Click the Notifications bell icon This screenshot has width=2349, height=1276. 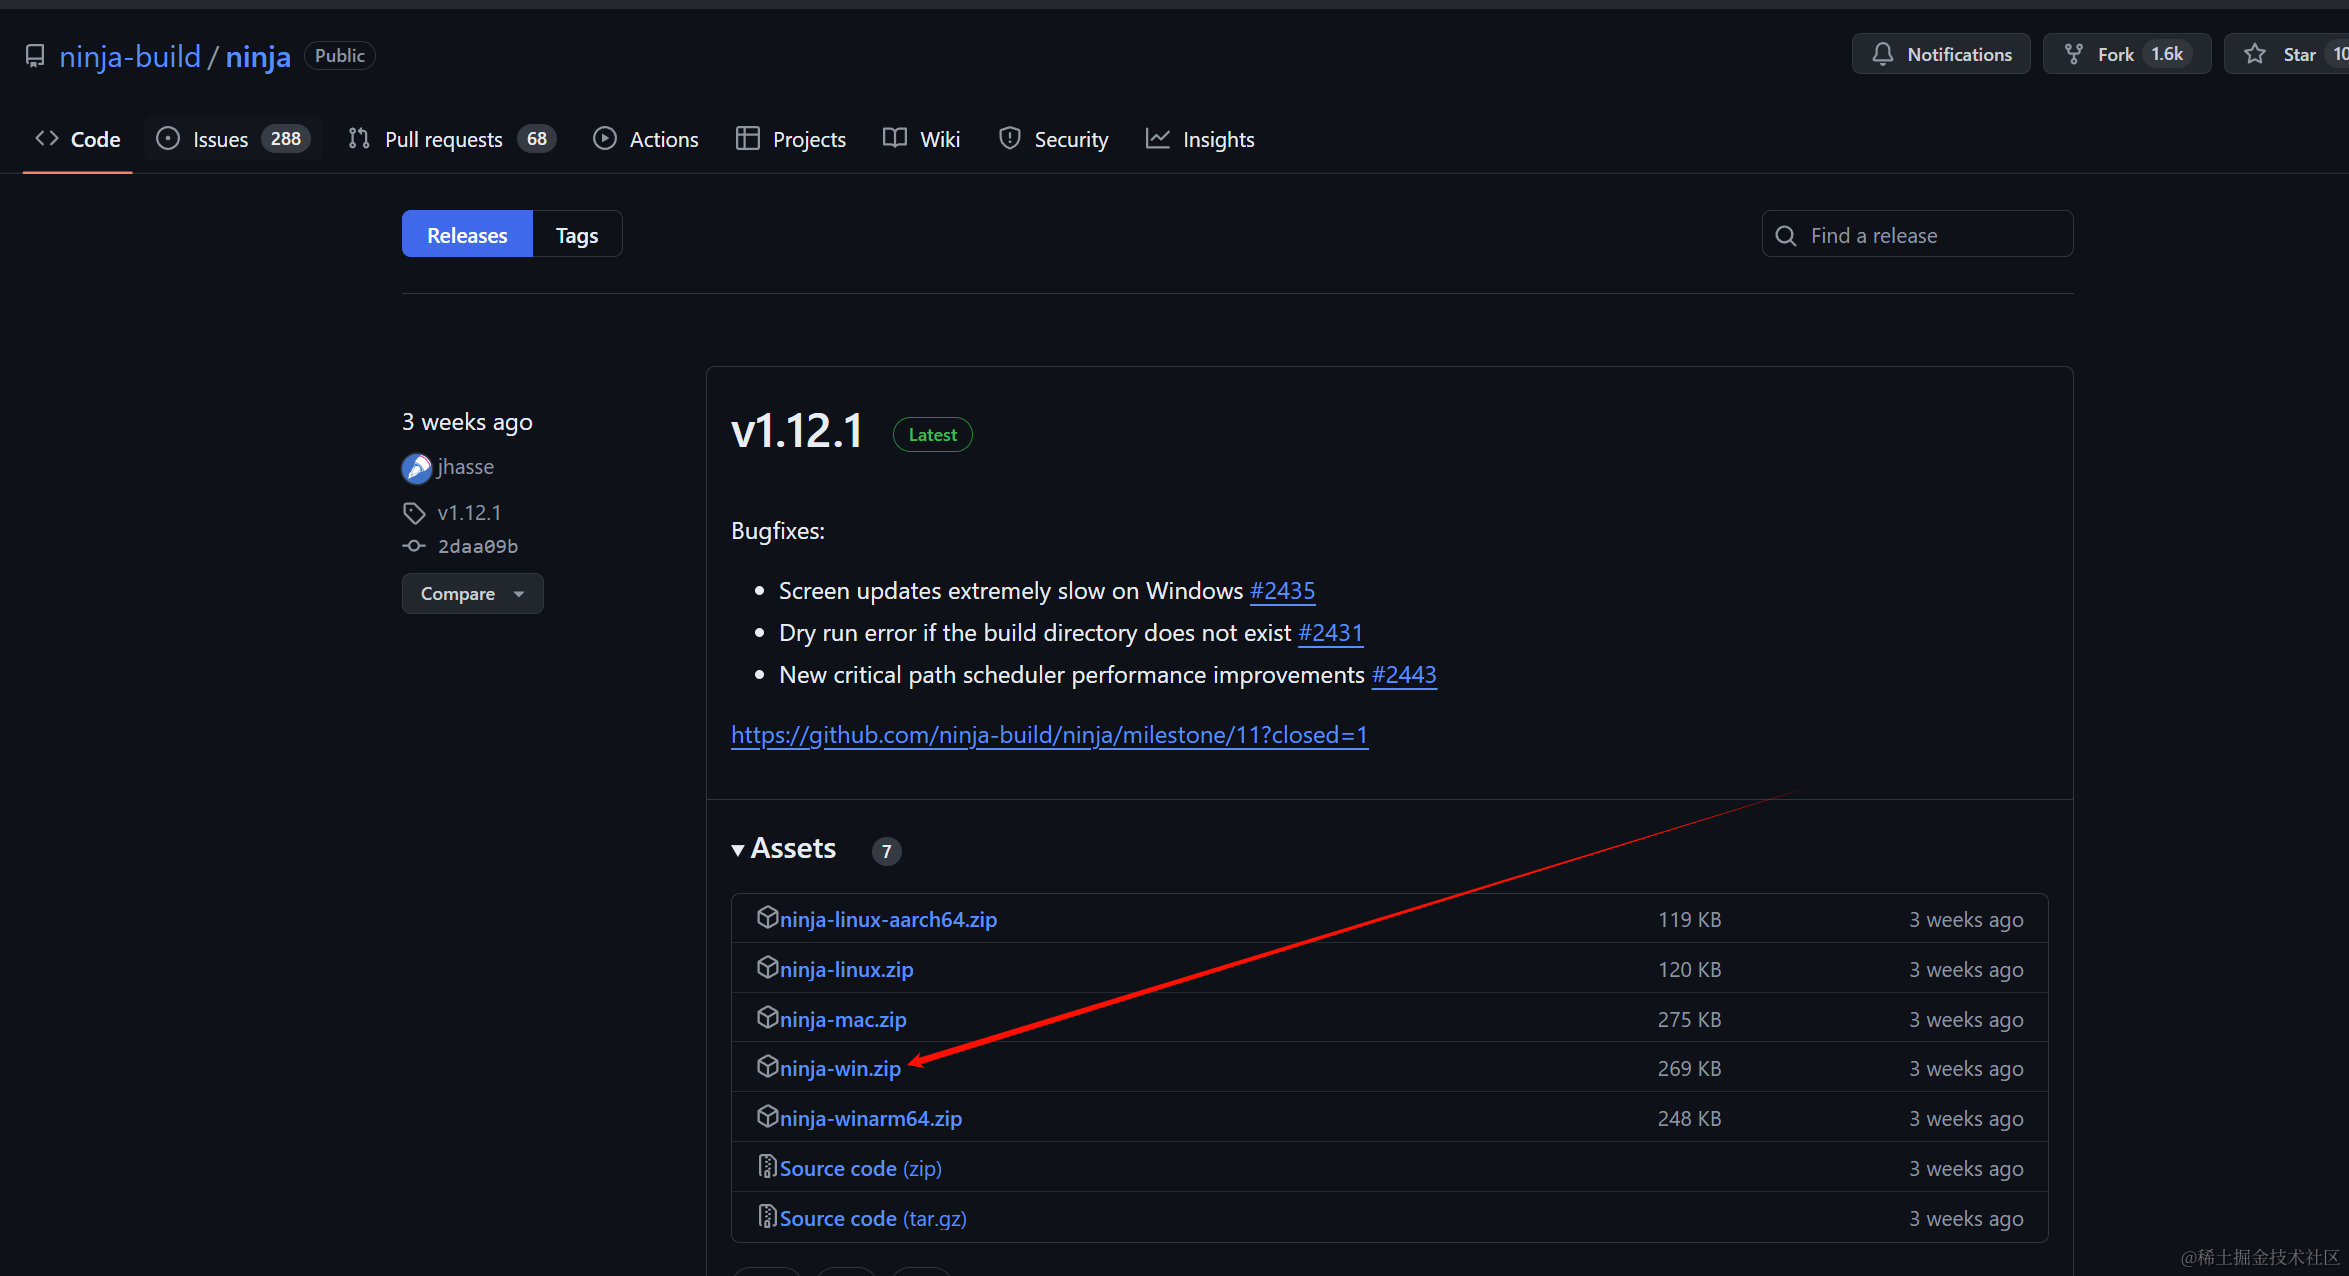1883,54
